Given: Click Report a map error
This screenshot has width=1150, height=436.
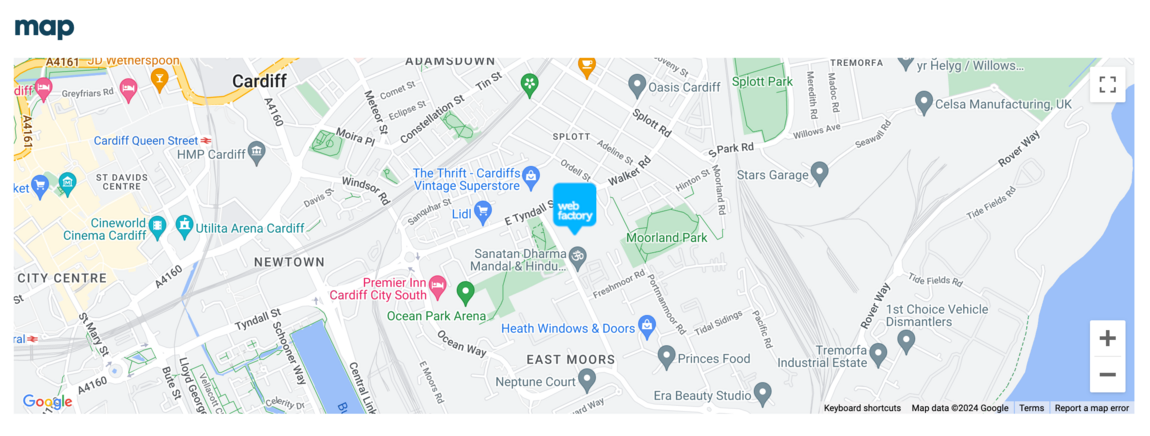Looking at the screenshot, I should (x=1091, y=408).
